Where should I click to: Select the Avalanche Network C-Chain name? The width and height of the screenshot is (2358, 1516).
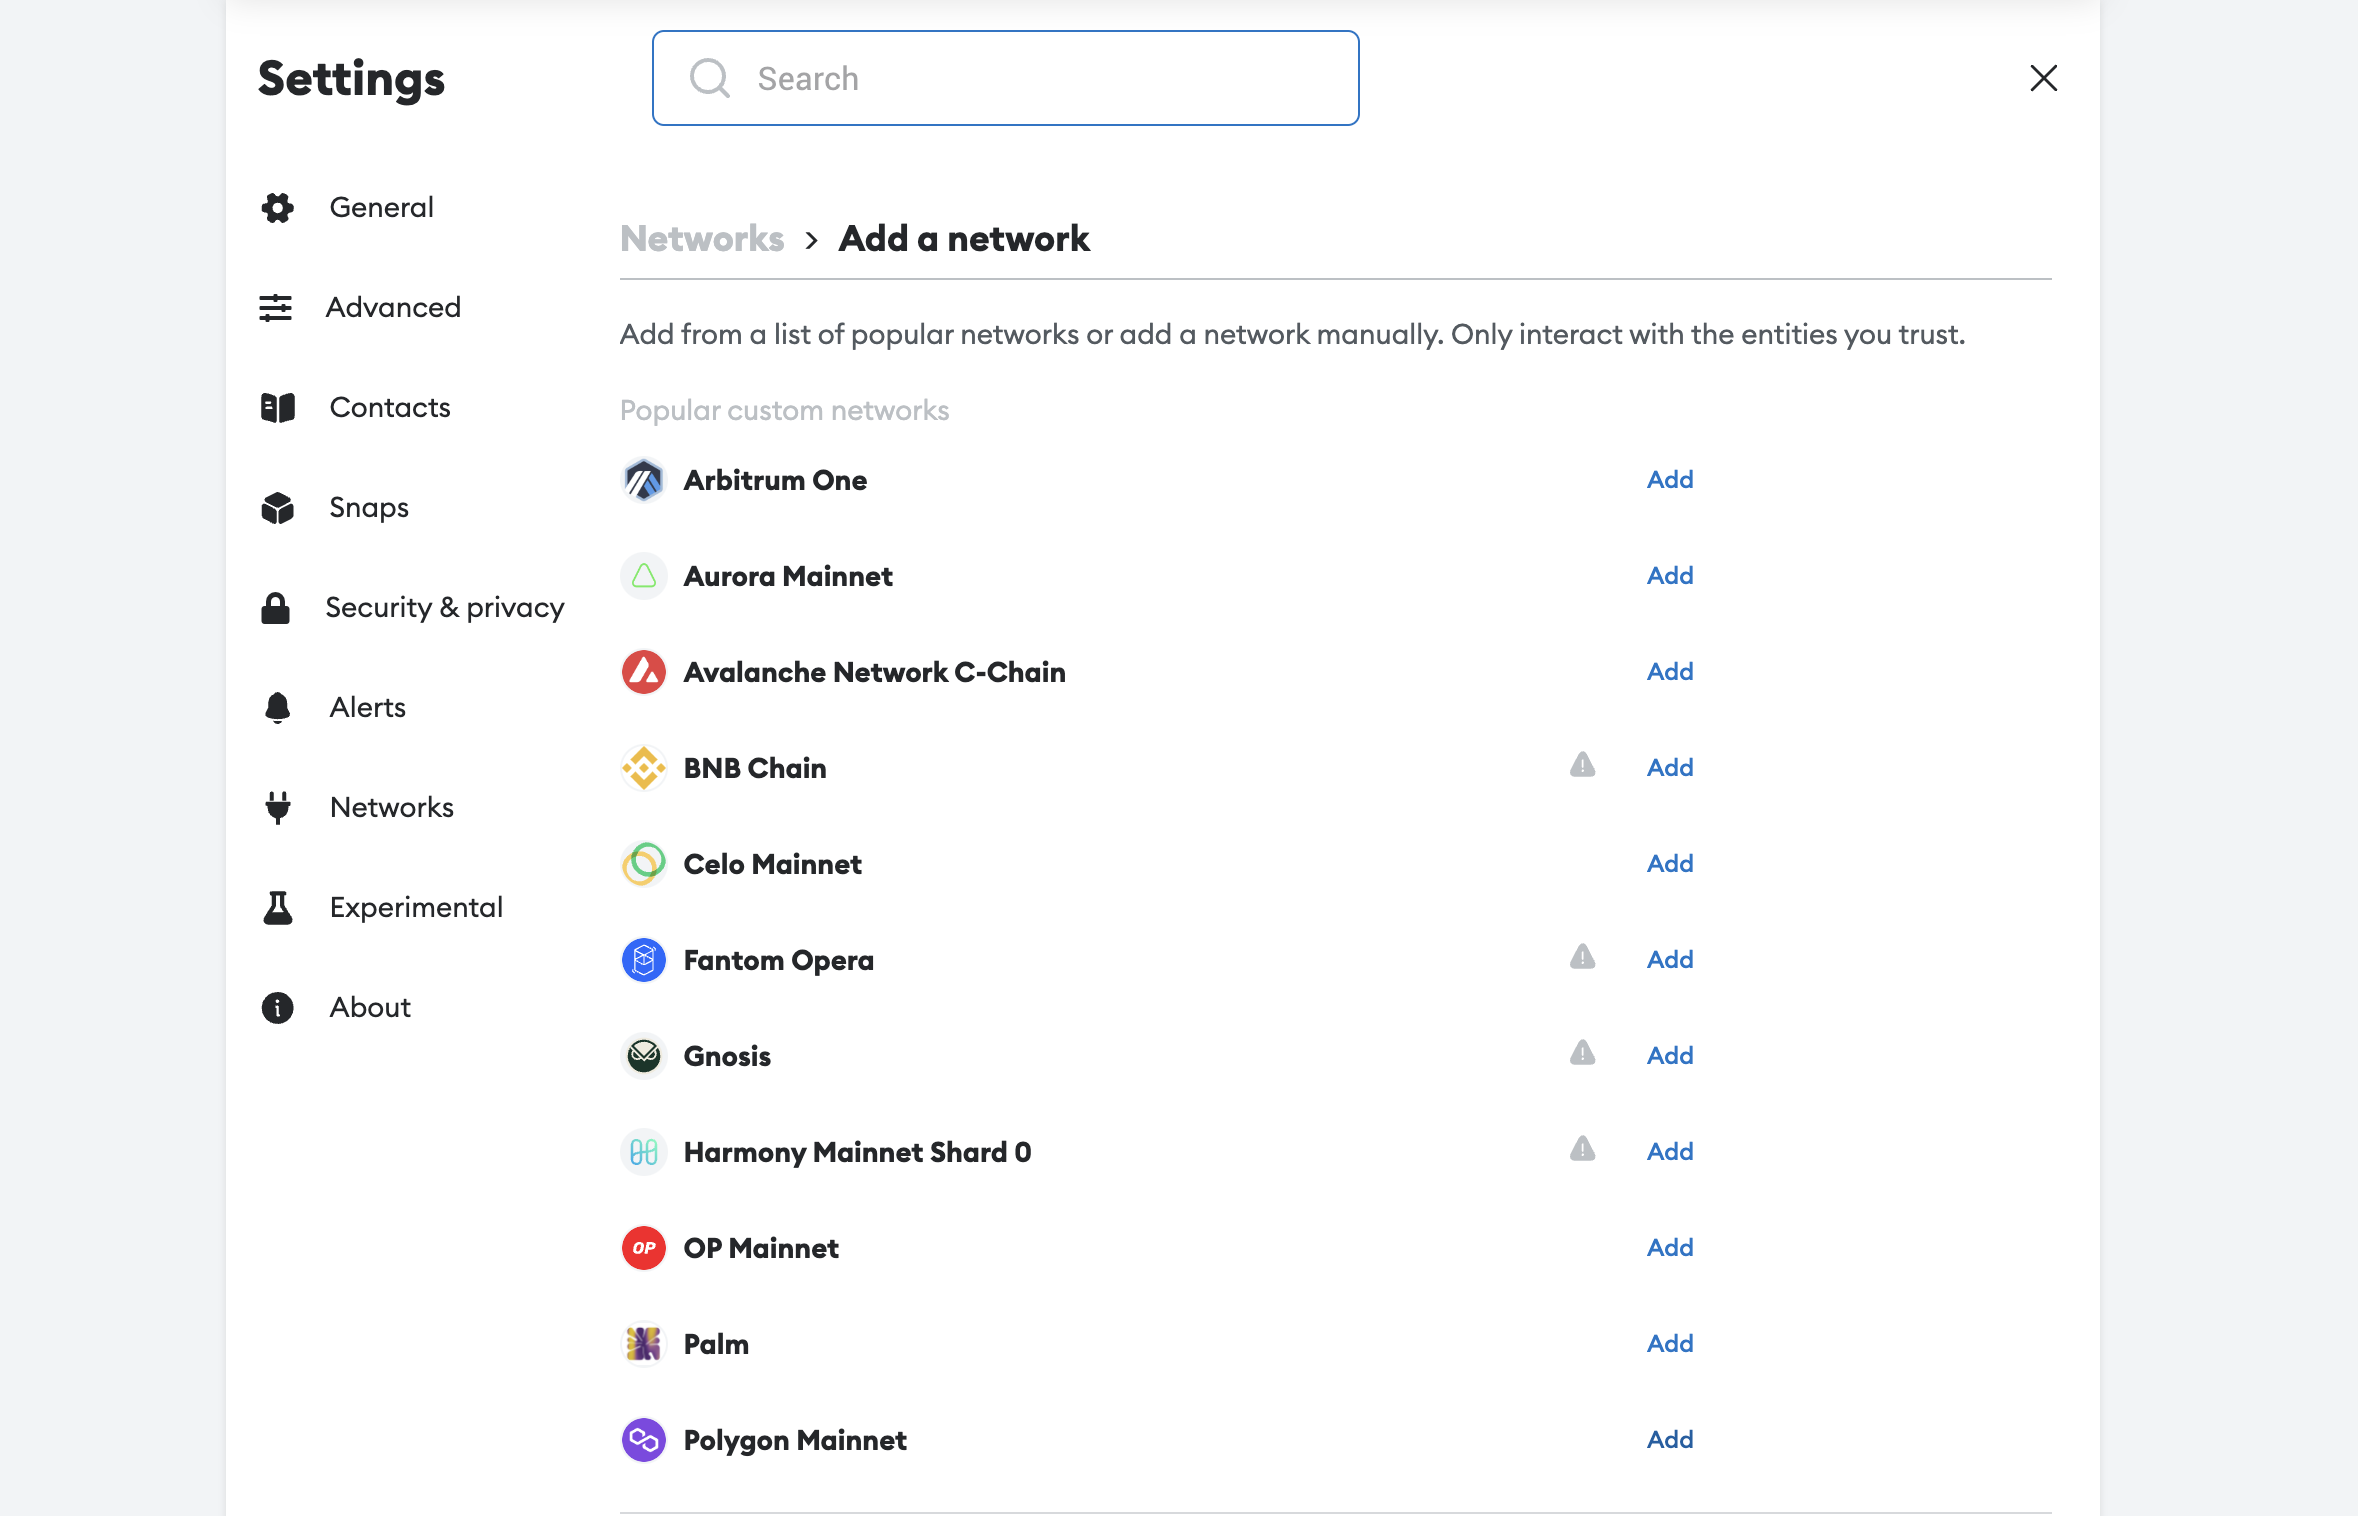875,672
